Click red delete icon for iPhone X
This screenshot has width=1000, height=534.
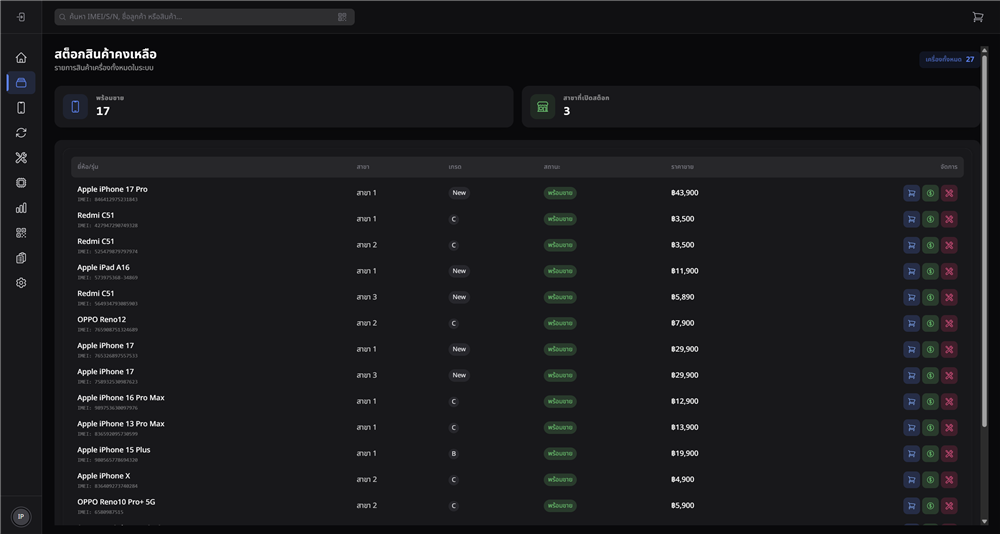tap(949, 480)
